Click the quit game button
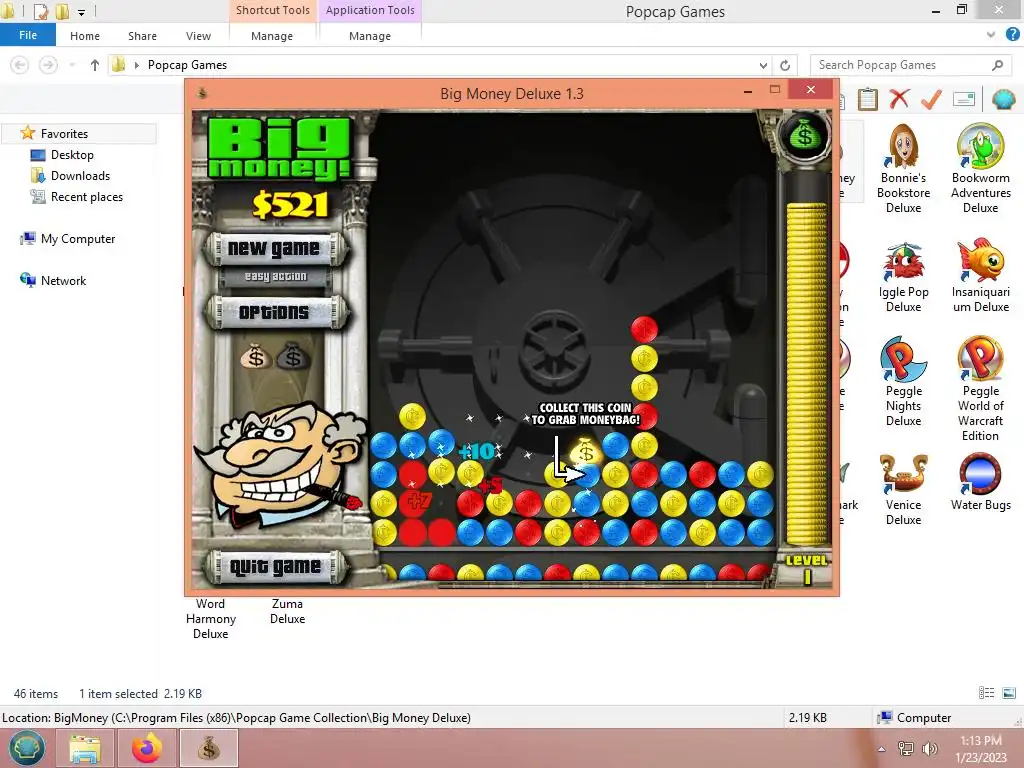This screenshot has height=768, width=1024. click(274, 566)
